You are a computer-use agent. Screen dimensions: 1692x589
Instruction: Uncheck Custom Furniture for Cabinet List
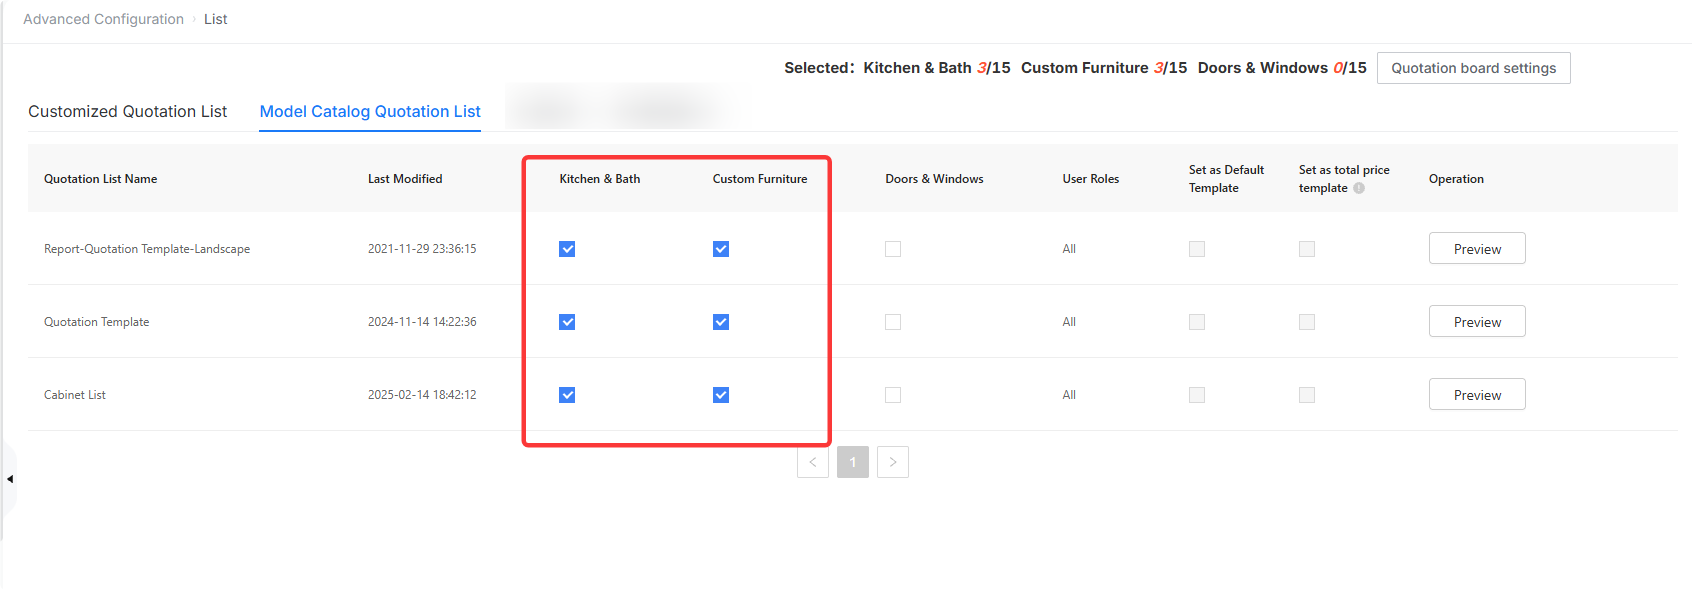[721, 395]
